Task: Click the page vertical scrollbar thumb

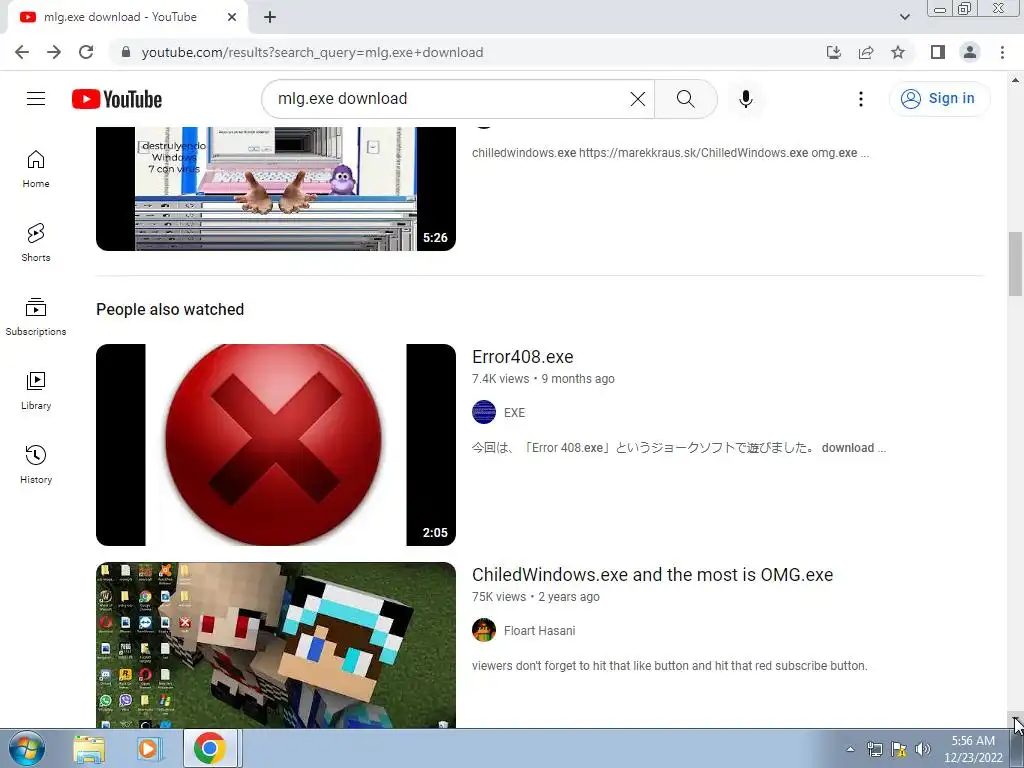Action: [x=1016, y=264]
